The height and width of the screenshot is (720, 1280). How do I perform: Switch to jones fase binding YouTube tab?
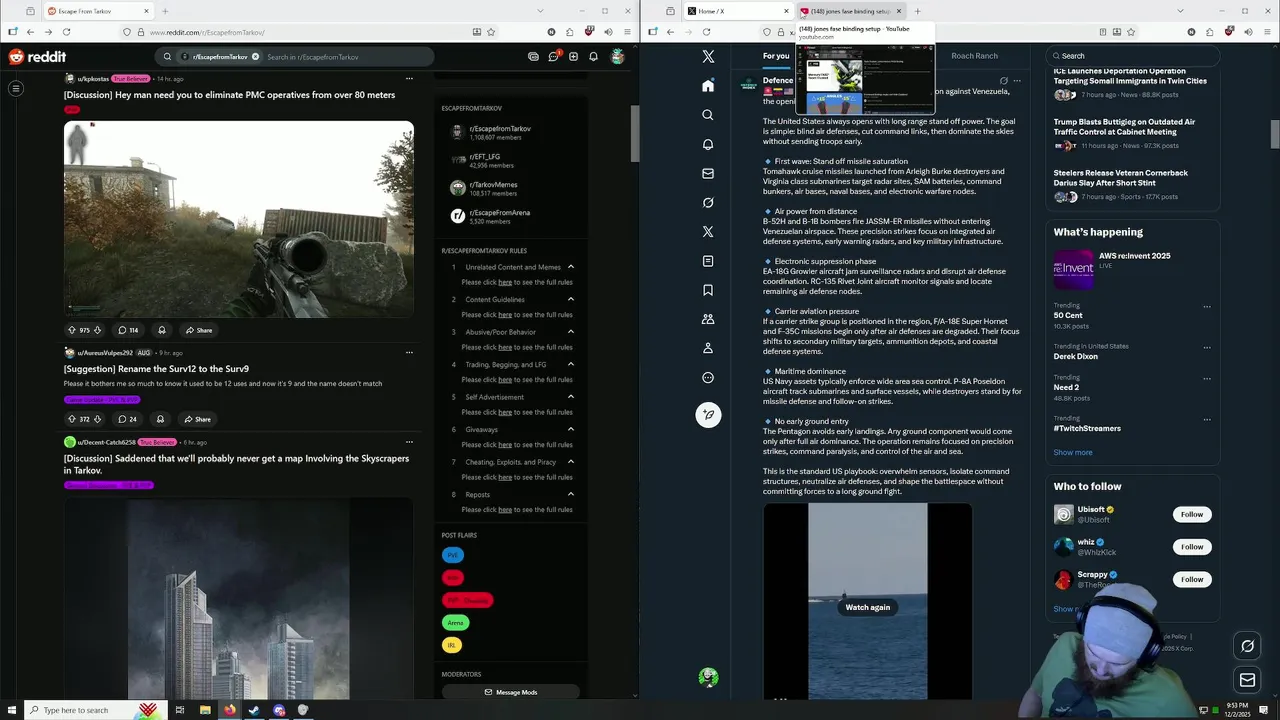tap(851, 11)
